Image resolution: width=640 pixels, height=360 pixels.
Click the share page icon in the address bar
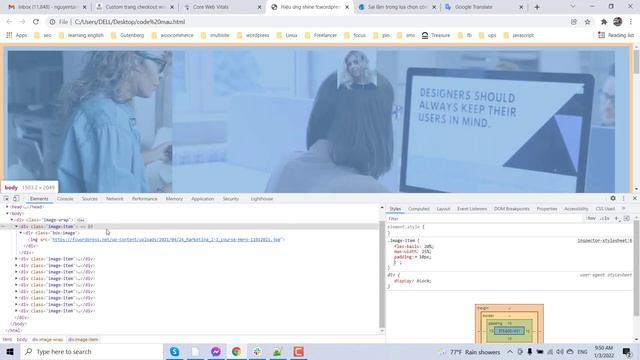(574, 22)
